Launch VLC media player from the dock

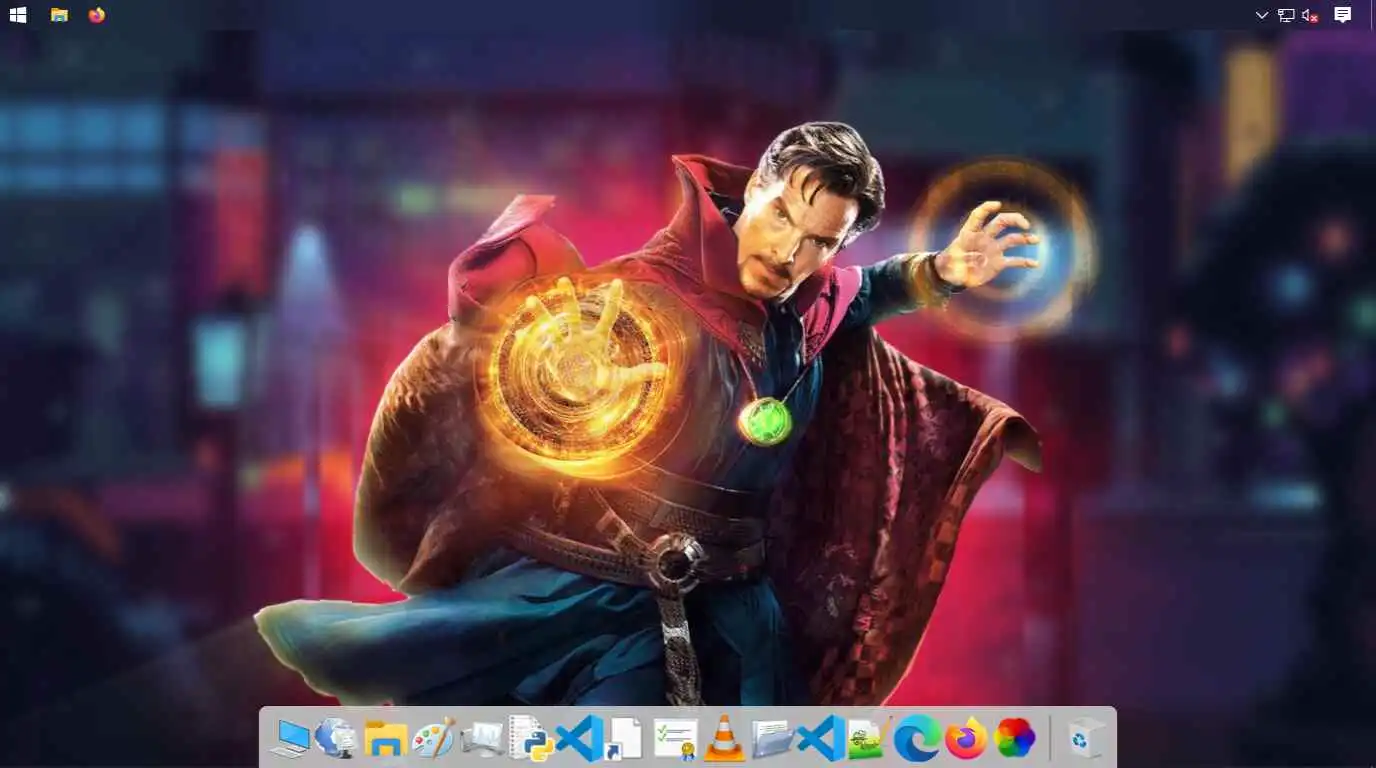click(724, 739)
